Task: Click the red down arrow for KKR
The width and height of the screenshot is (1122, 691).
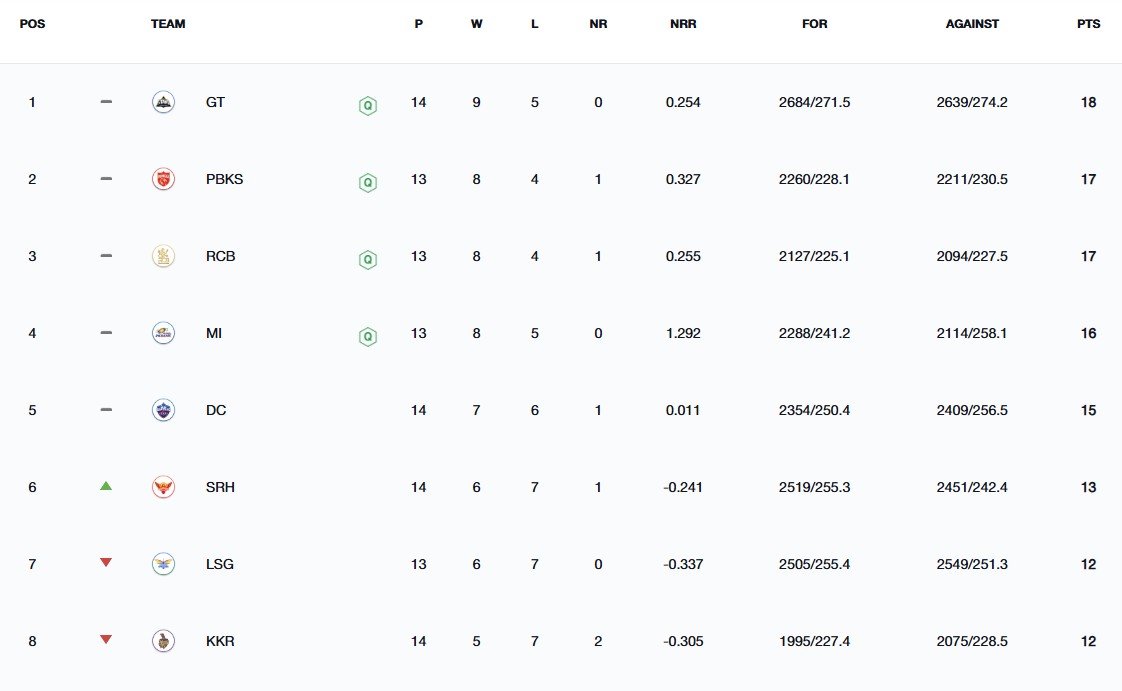Action: [106, 639]
